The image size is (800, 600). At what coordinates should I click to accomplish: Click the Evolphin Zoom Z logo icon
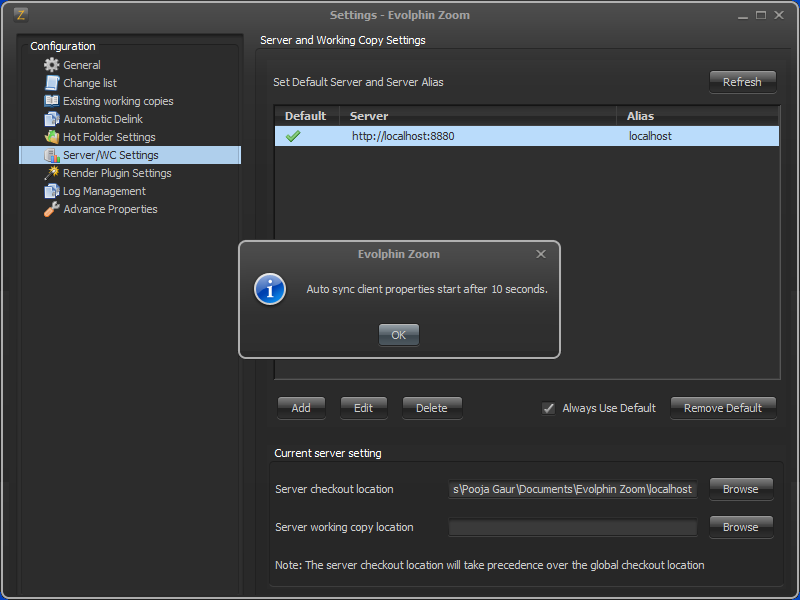(x=20, y=15)
